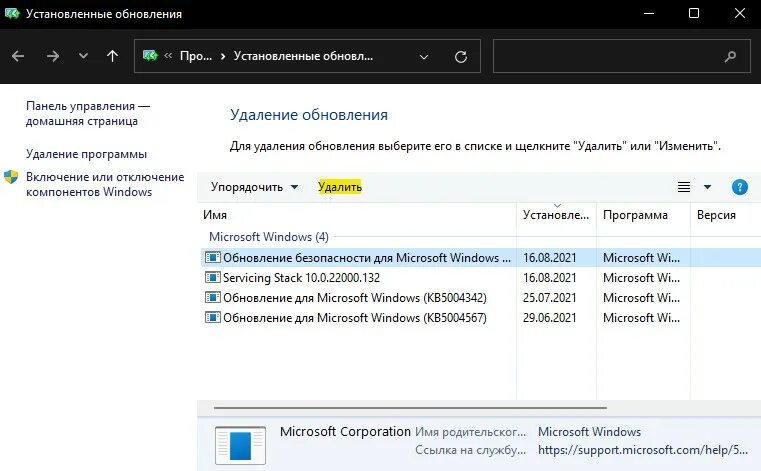Click the support.microsoft.com help link
Screen dimensions: 761x471
coord(643,450)
